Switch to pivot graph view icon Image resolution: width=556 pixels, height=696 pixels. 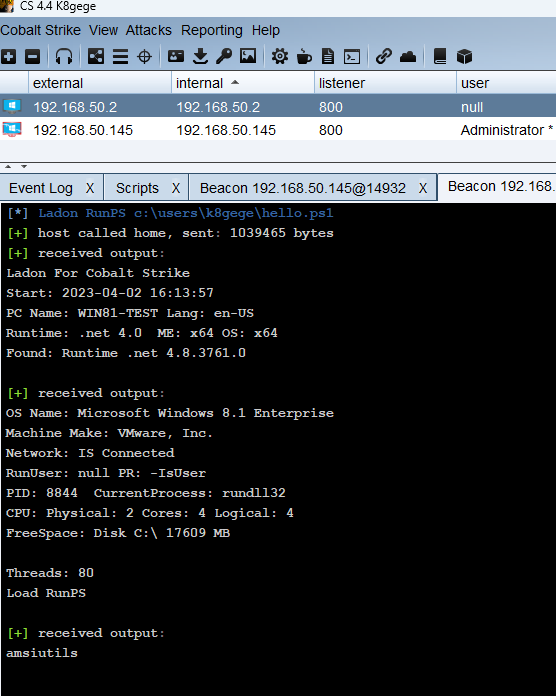pyautogui.click(x=96, y=56)
